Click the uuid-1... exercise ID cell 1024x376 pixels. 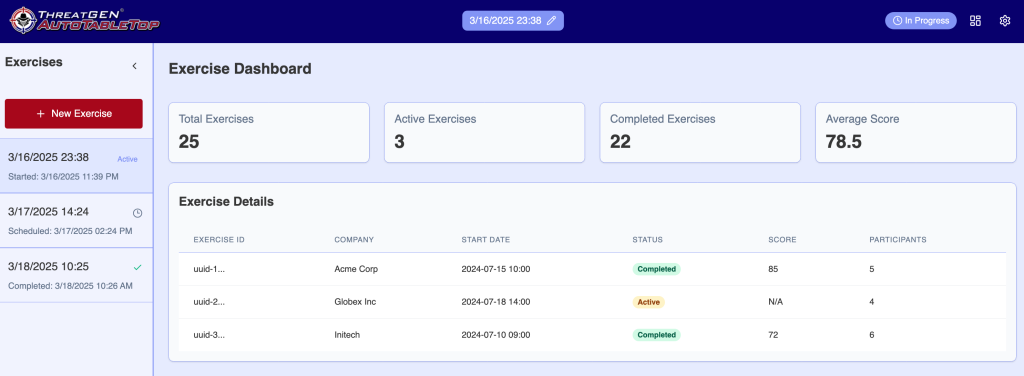[209, 269]
